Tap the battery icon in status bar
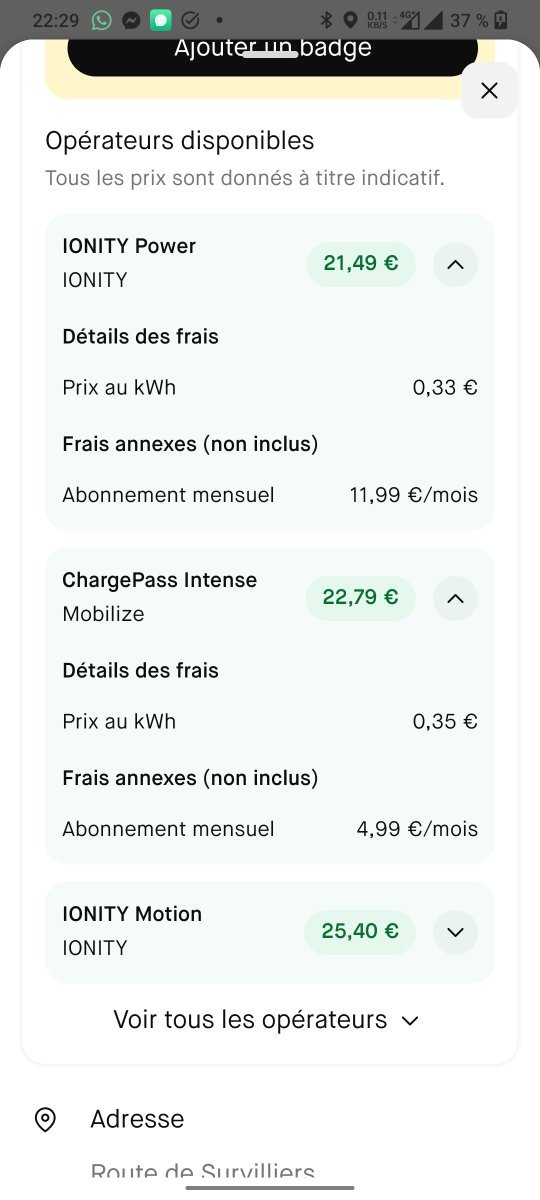540x1200 pixels. 501,20
